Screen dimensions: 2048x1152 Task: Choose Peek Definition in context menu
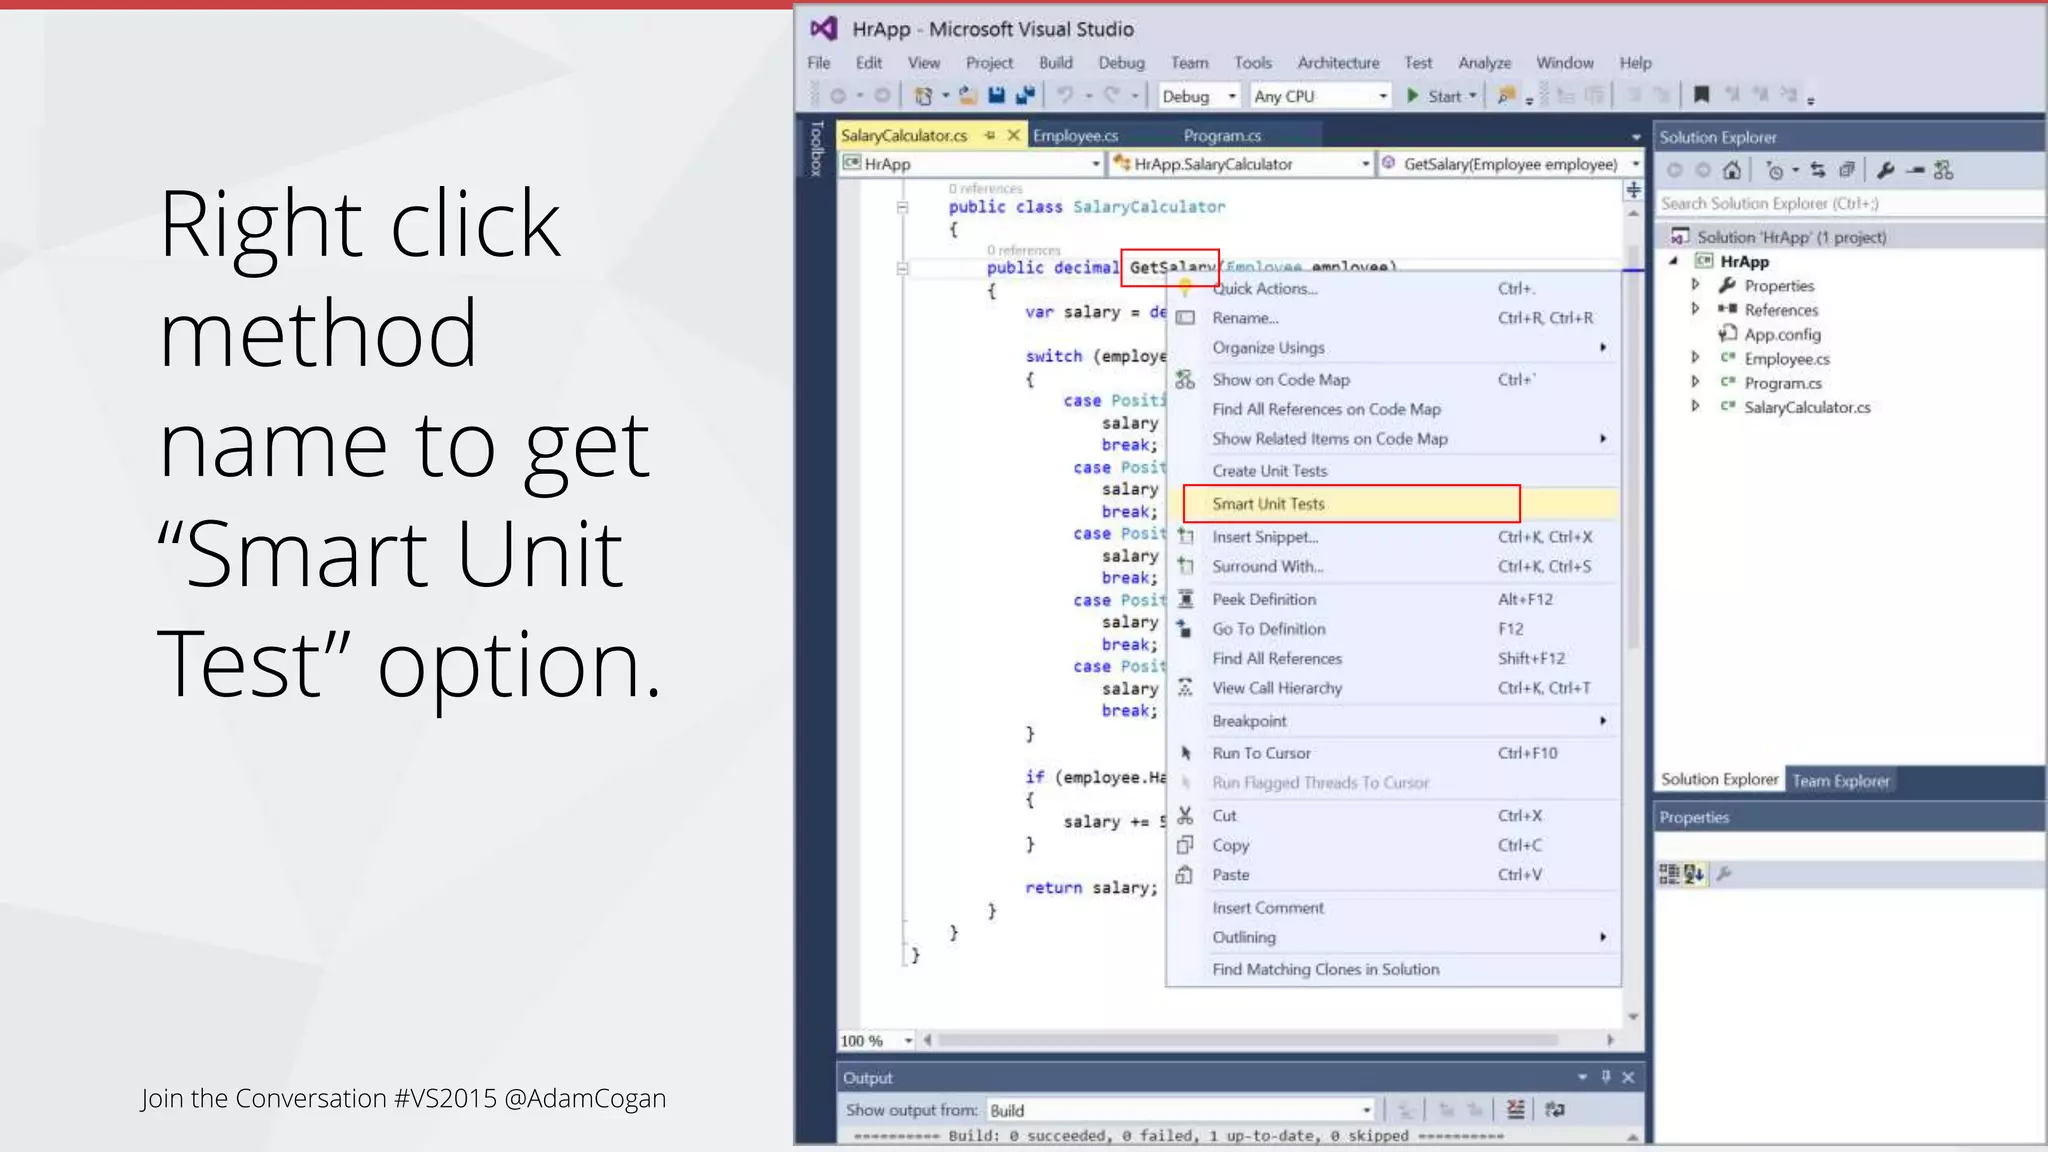click(1396, 599)
